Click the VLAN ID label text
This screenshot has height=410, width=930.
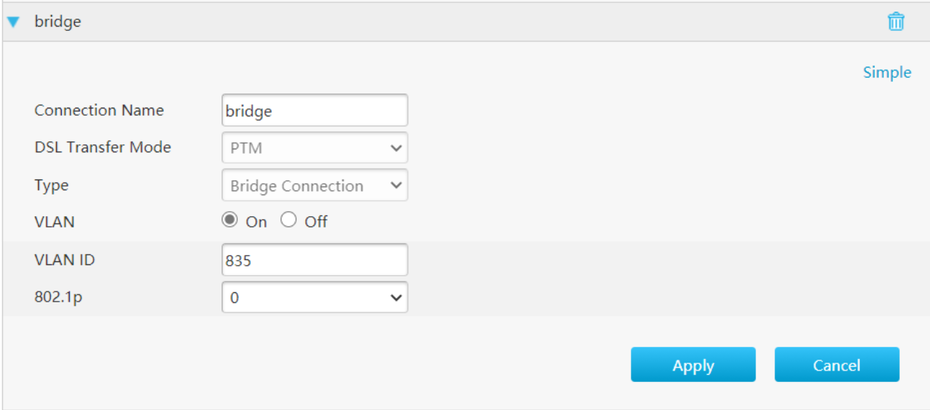click(64, 260)
